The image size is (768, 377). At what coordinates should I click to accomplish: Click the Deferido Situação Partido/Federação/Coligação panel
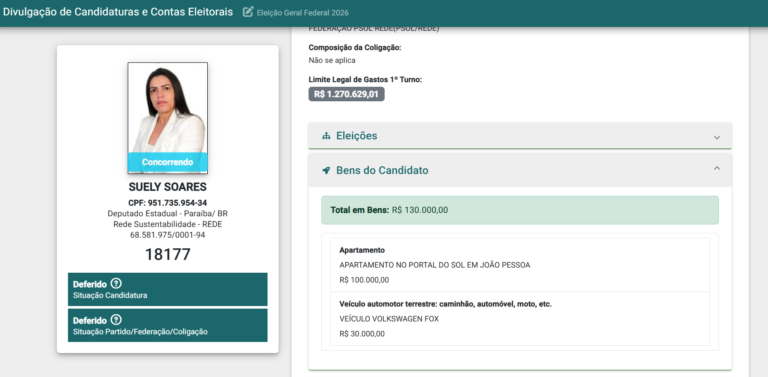pyautogui.click(x=168, y=325)
